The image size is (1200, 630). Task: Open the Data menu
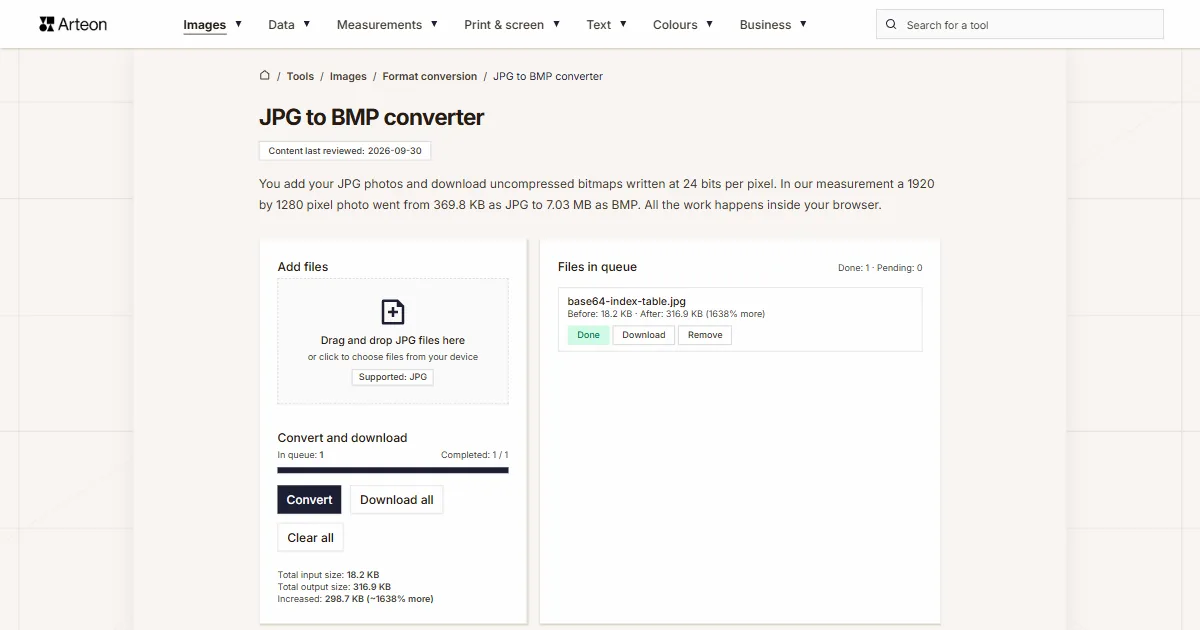click(x=281, y=25)
